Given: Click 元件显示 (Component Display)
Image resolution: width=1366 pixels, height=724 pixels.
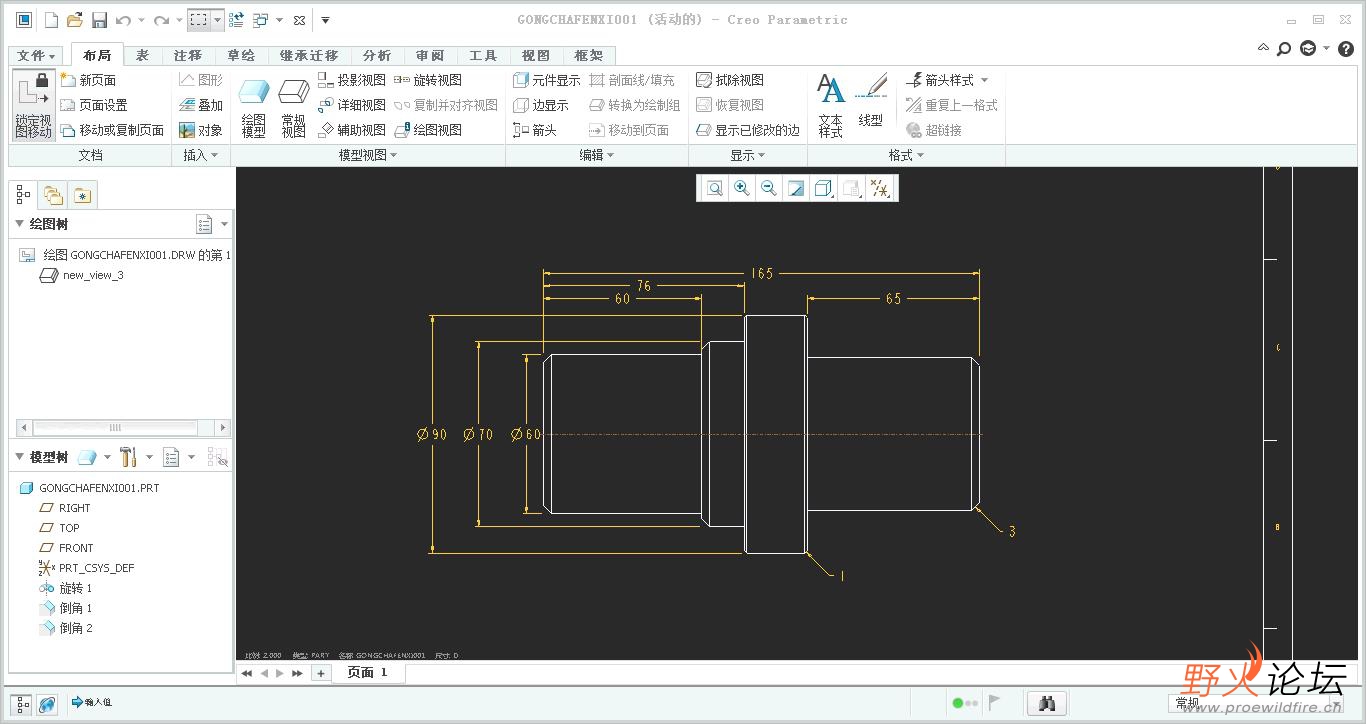Looking at the screenshot, I should tap(546, 80).
